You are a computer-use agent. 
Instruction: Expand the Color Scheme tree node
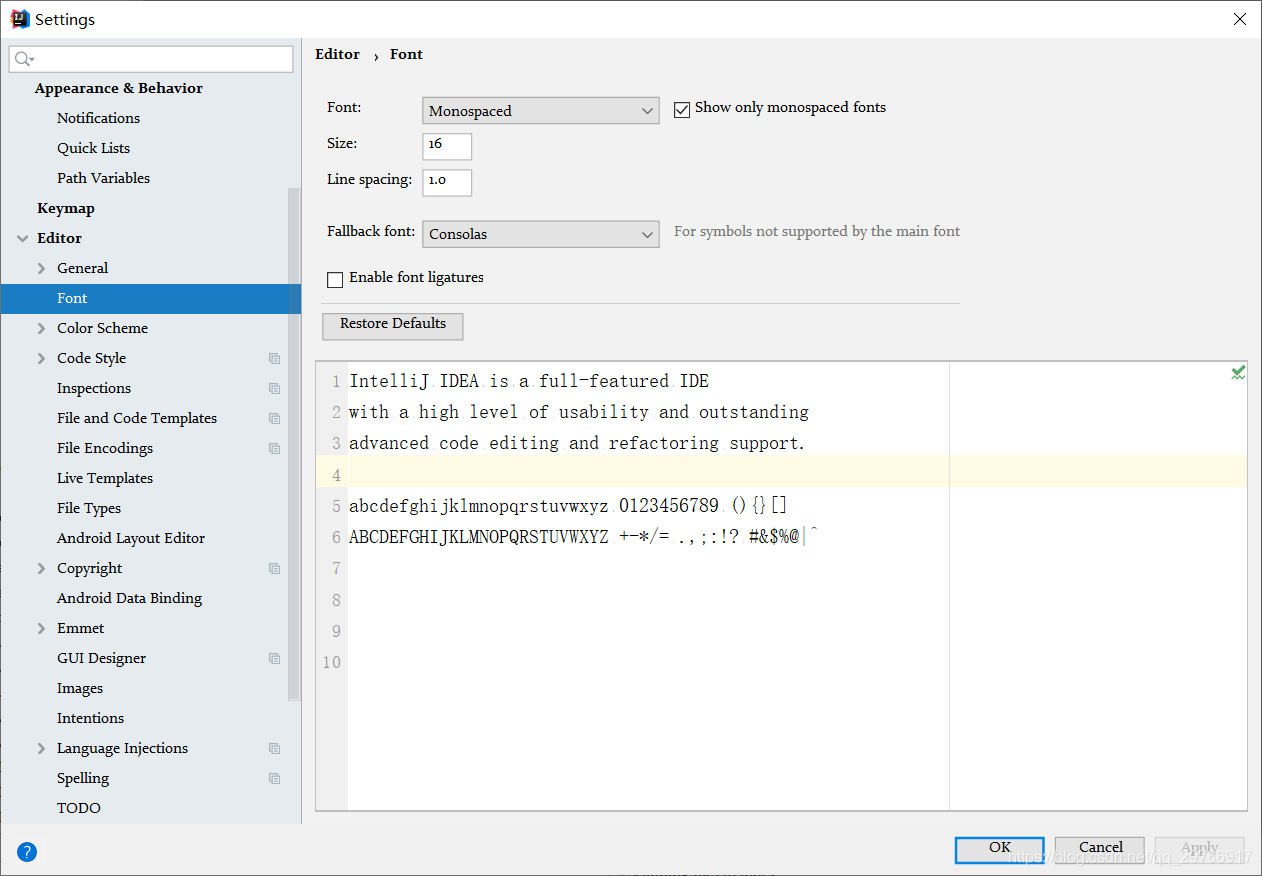[x=41, y=328]
